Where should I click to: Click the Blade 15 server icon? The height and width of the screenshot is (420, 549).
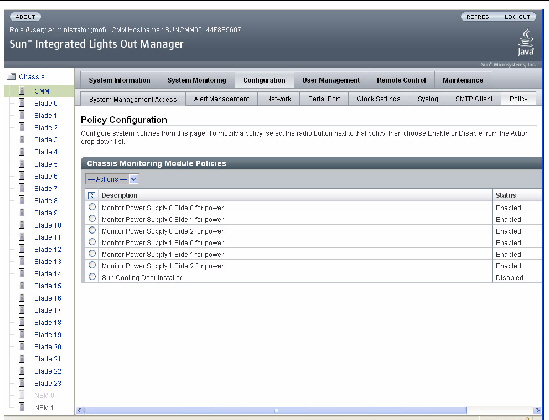click(22, 286)
